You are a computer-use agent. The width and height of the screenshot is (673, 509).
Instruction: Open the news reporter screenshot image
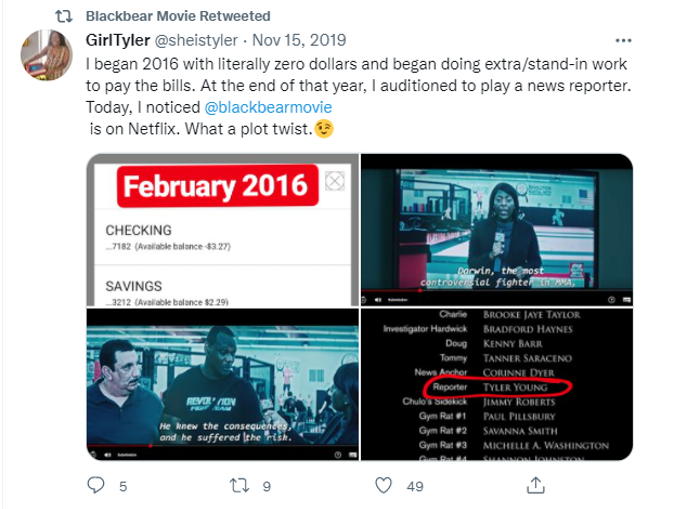click(497, 230)
